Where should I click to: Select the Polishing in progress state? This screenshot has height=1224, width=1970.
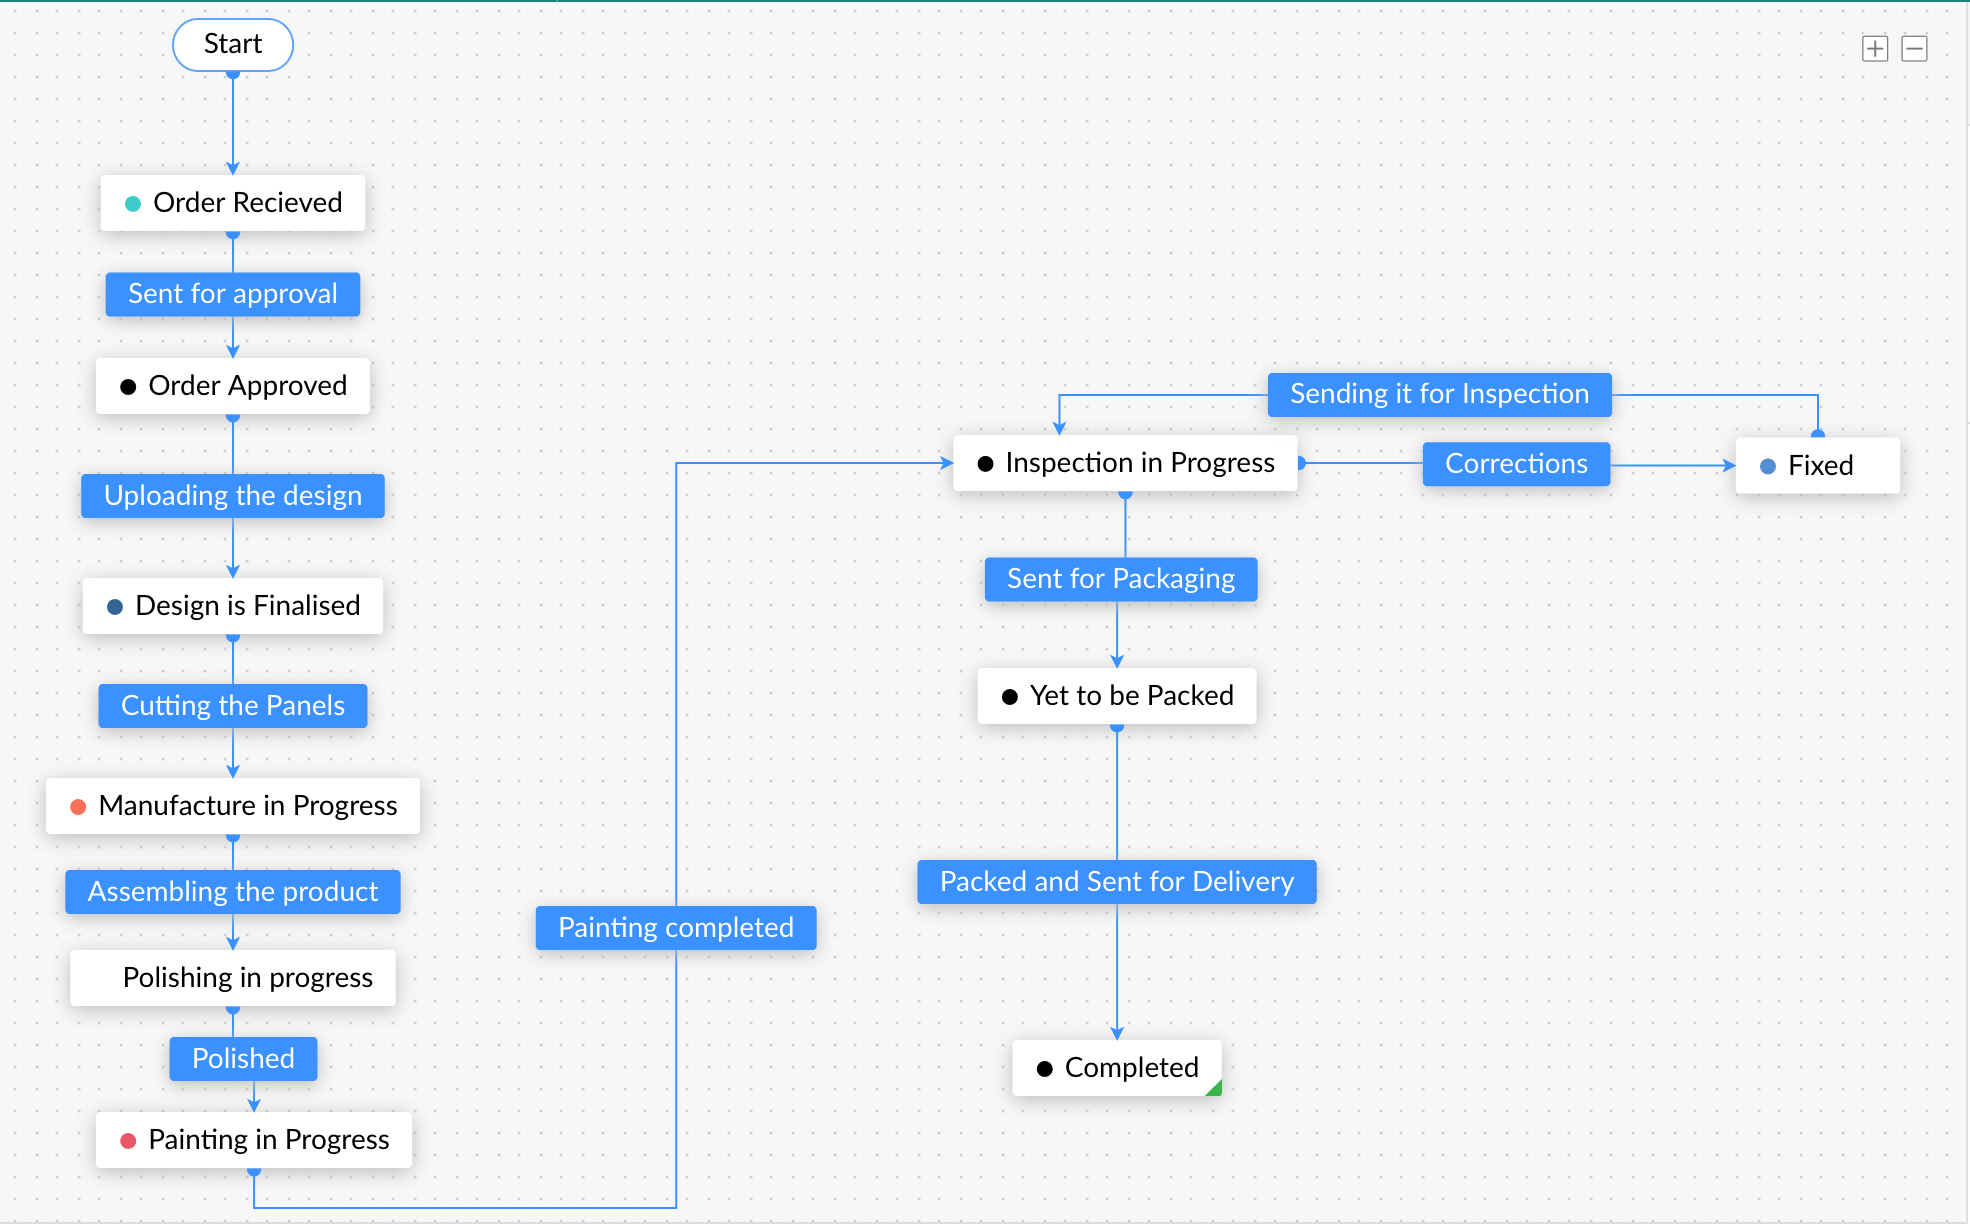coord(233,978)
